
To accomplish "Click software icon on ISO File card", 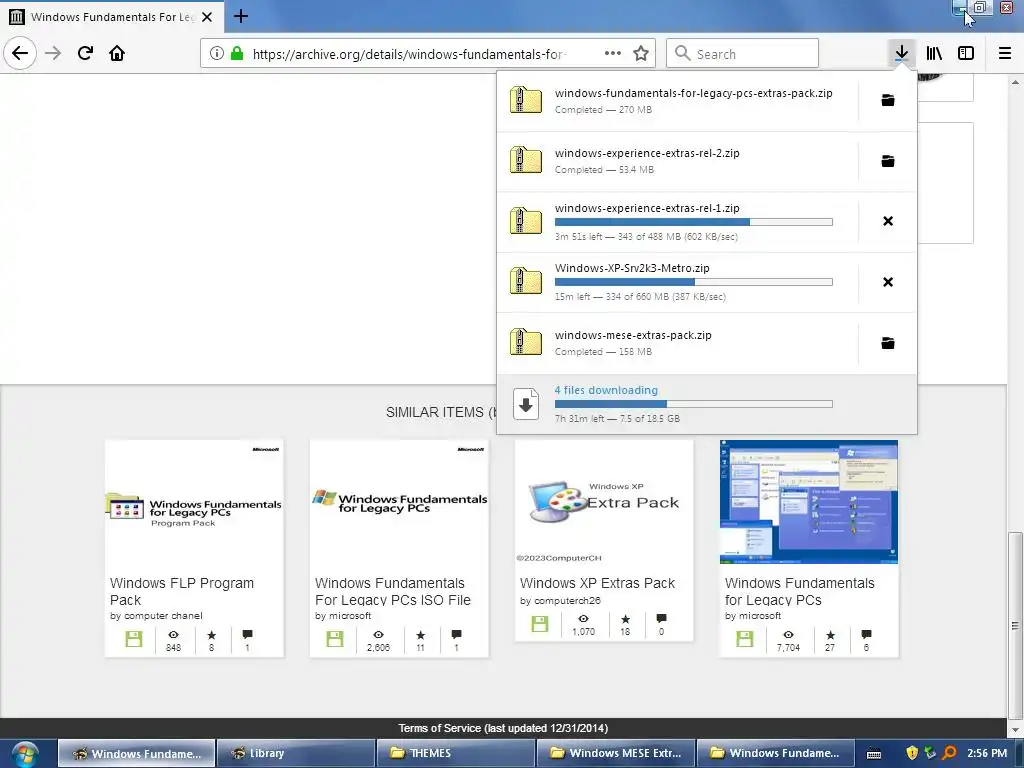I will point(334,639).
